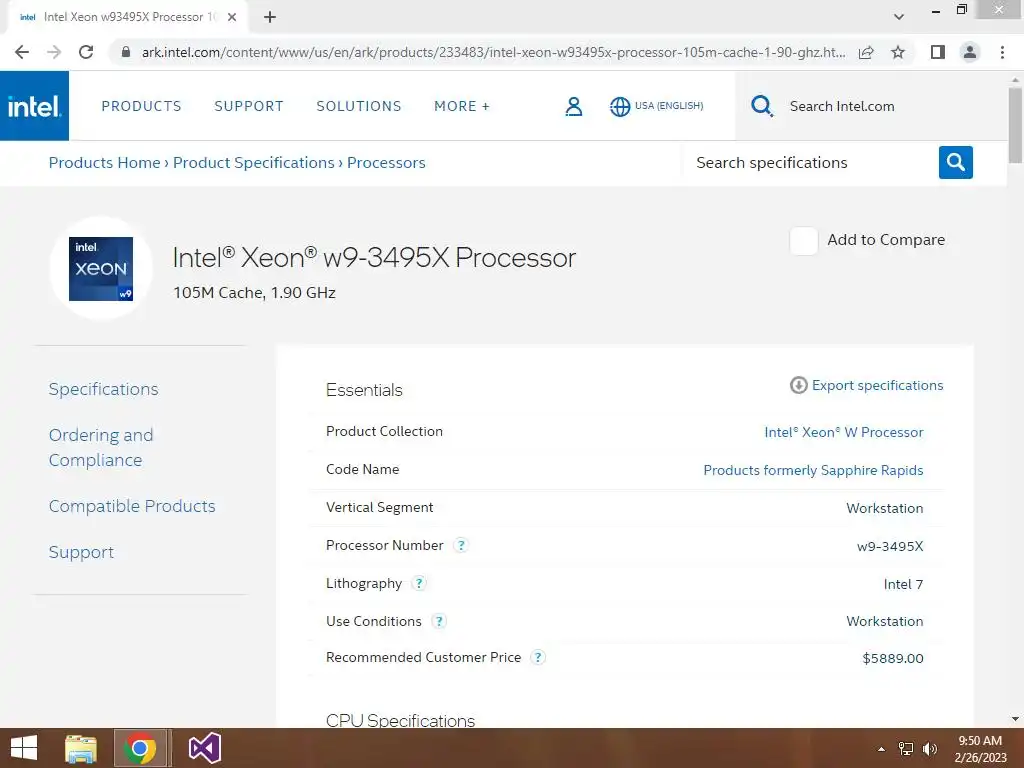Open Use Conditions help question icon
The image size is (1024, 768).
(439, 620)
